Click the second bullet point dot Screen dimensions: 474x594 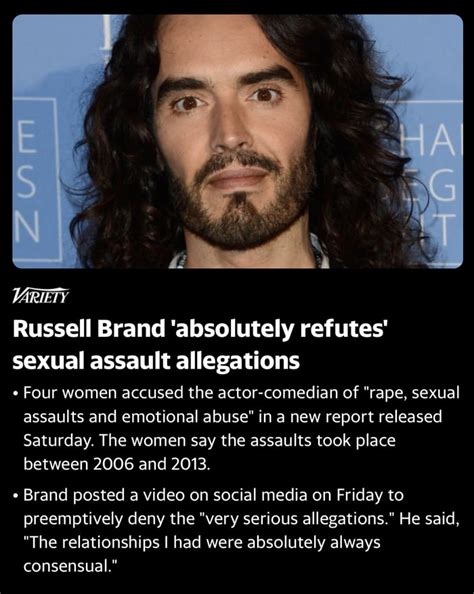tap(15, 496)
